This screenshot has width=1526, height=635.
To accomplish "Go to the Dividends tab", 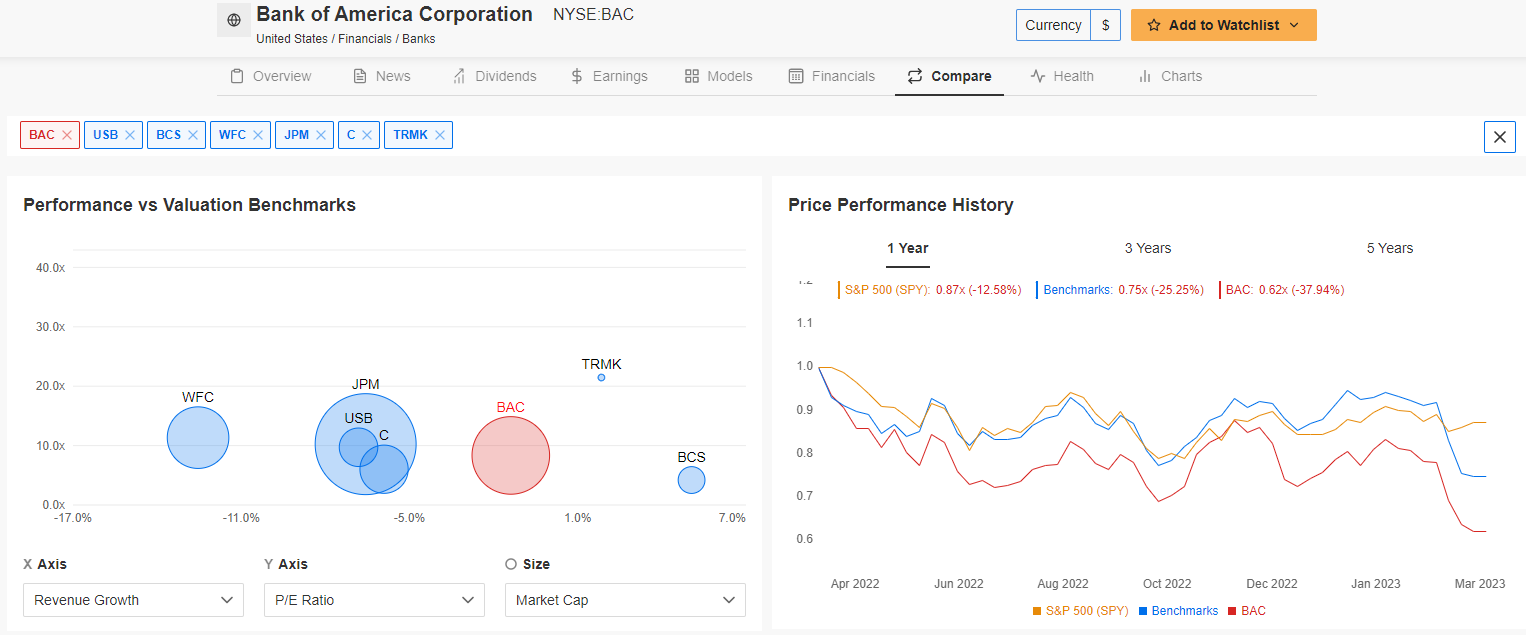I will 494,76.
